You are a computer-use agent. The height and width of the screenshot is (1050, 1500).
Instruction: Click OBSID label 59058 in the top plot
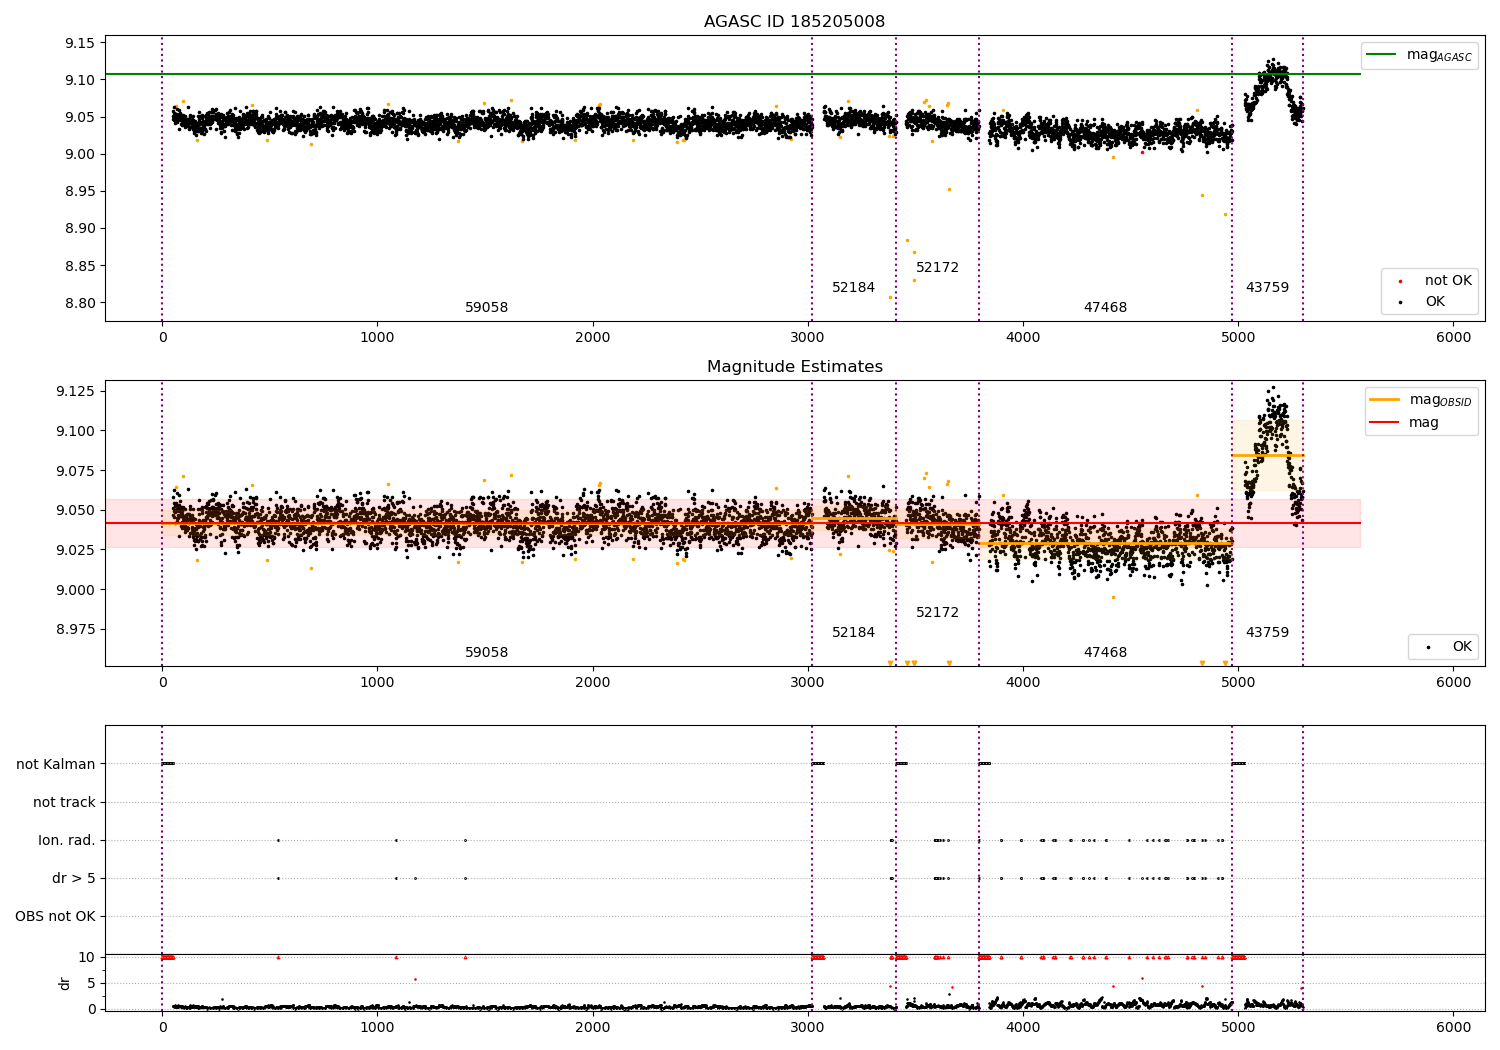tap(486, 308)
